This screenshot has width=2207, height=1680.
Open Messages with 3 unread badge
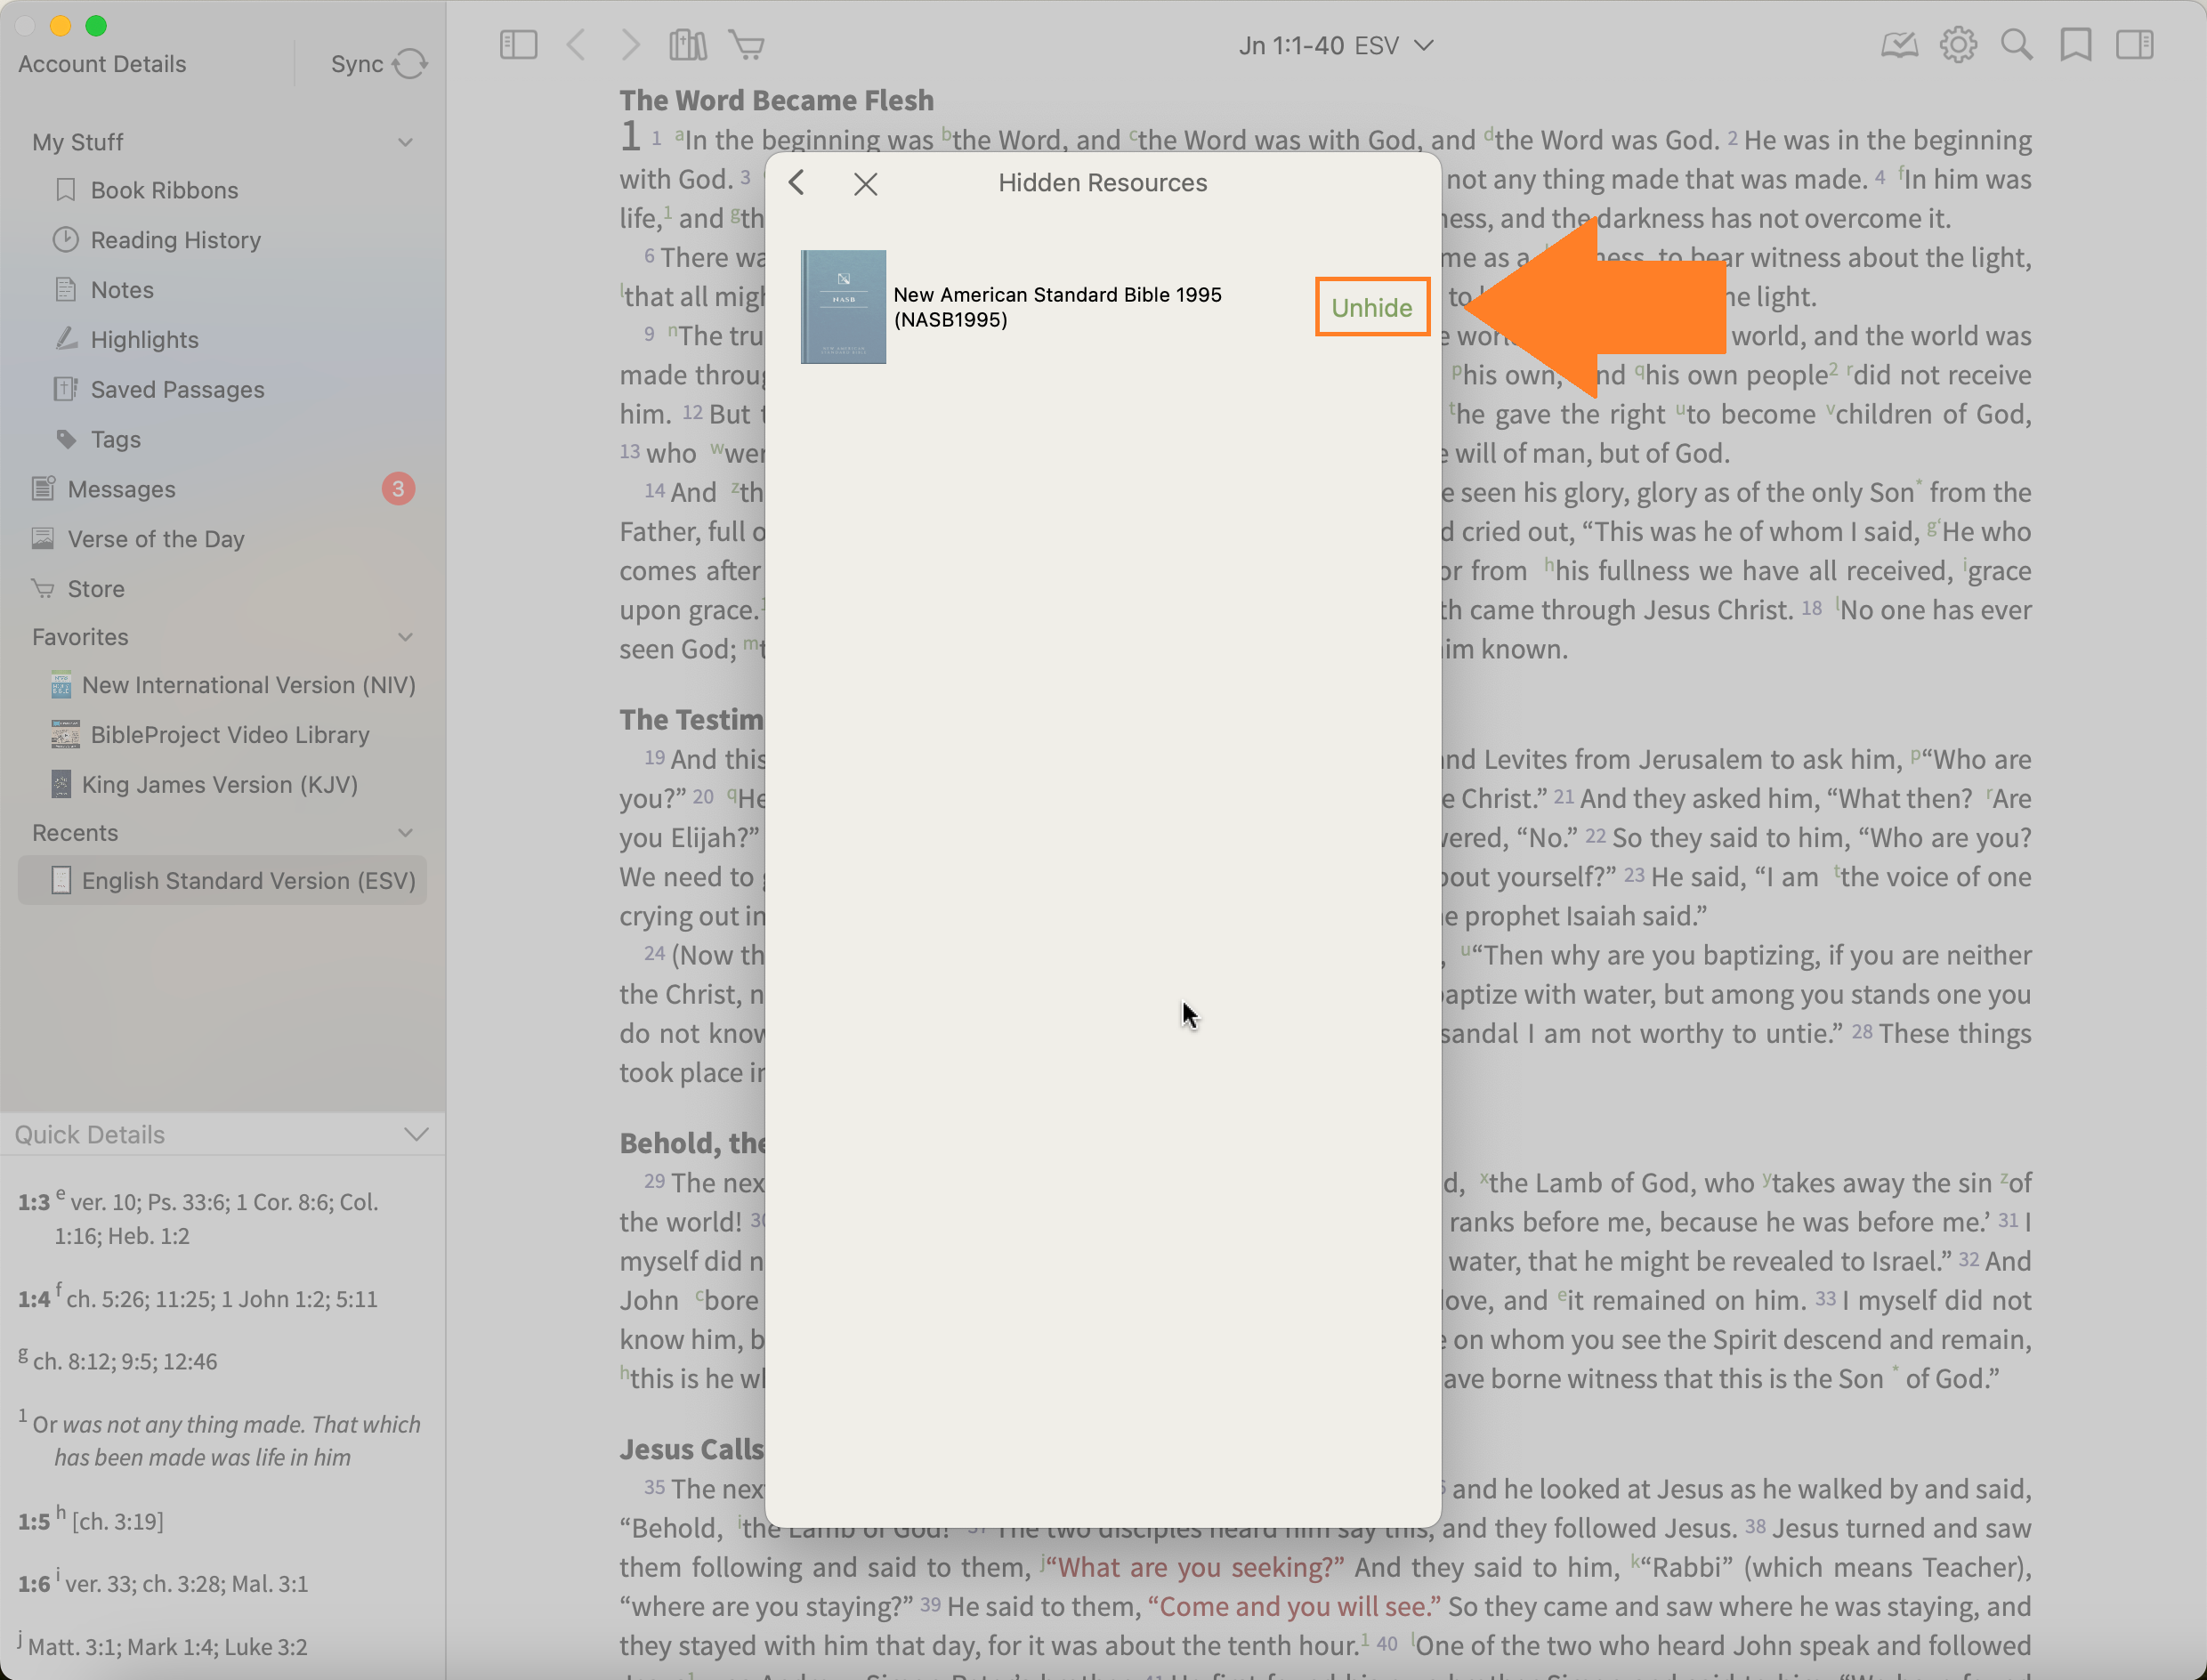click(122, 489)
